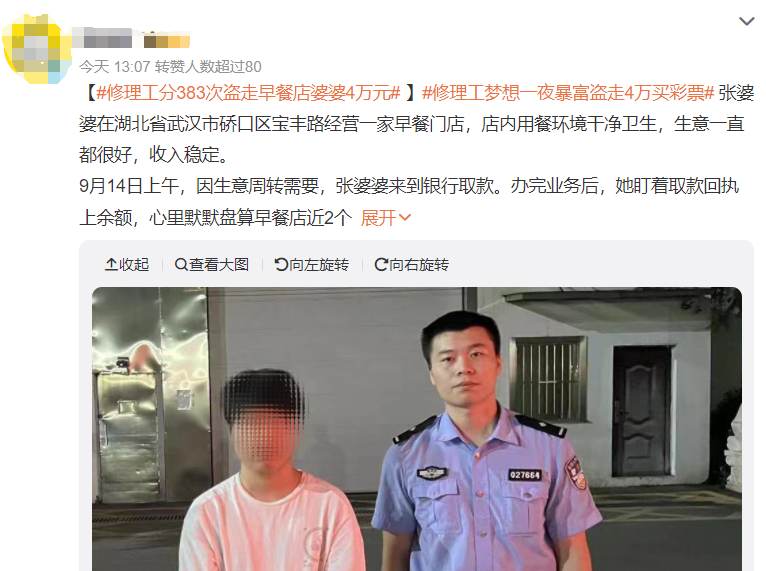Viewport: 766px width, 571px height.
Task: Click the 展开 chevron arrow
Action: 405,217
